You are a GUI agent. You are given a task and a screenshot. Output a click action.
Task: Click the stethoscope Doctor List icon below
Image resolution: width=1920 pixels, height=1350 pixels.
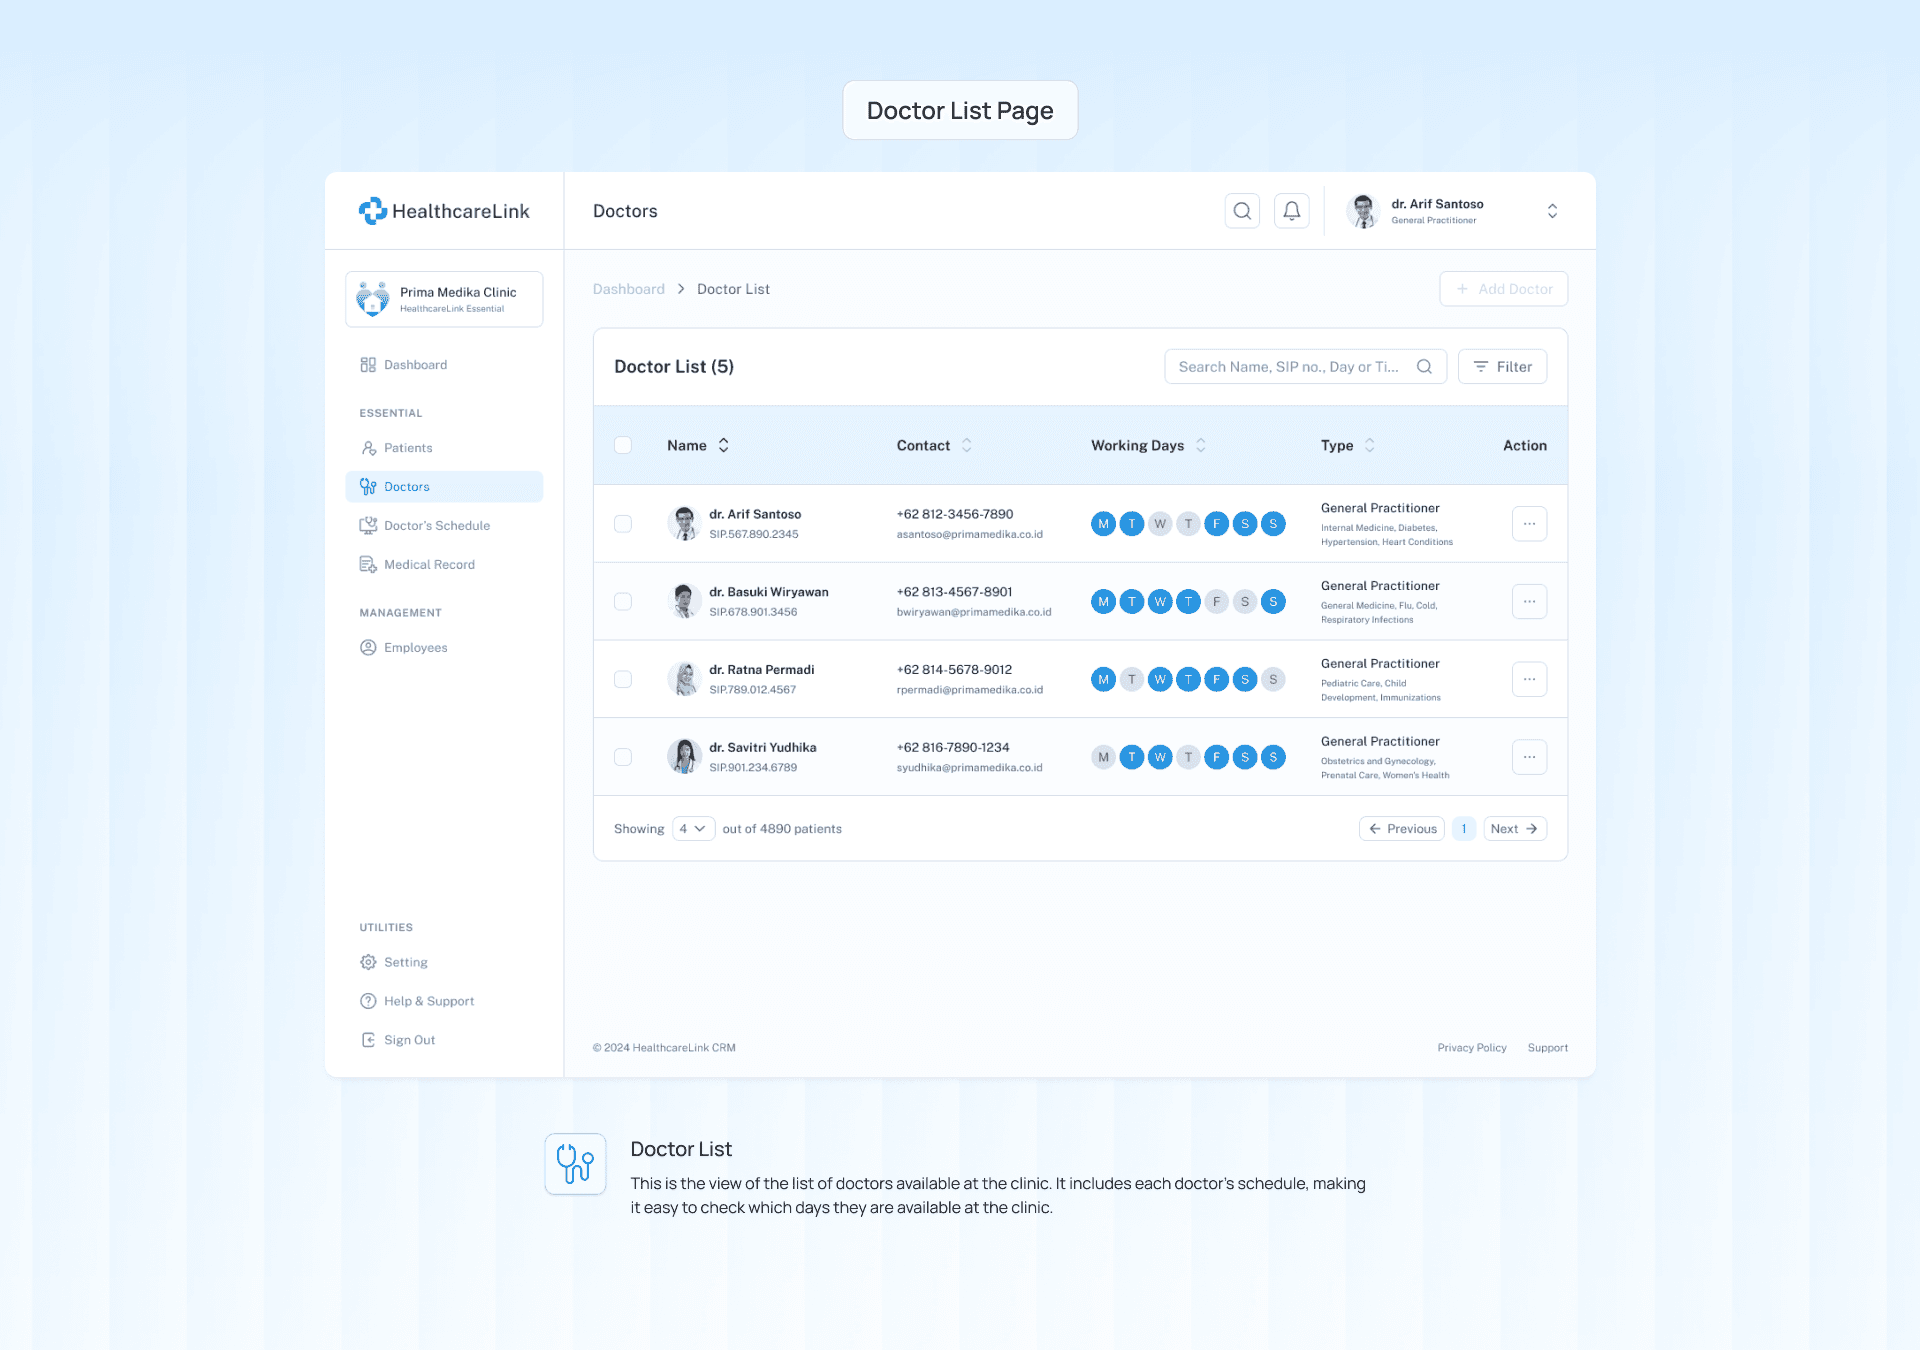575,1164
